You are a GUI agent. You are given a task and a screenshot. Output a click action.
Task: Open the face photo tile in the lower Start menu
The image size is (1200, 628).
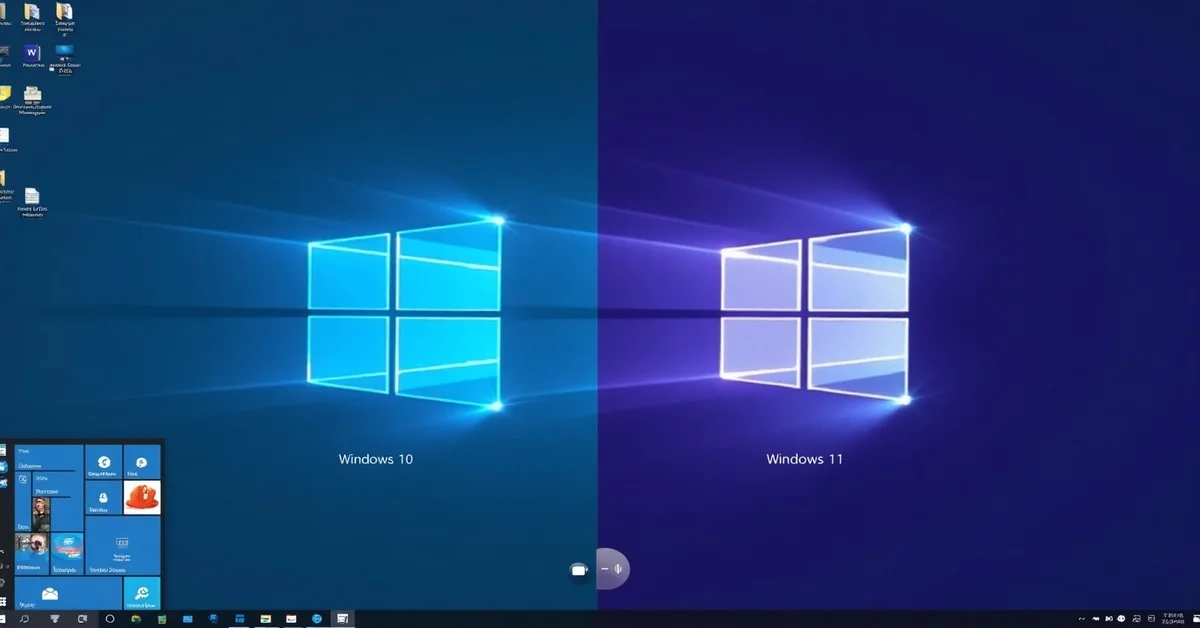pos(32,554)
